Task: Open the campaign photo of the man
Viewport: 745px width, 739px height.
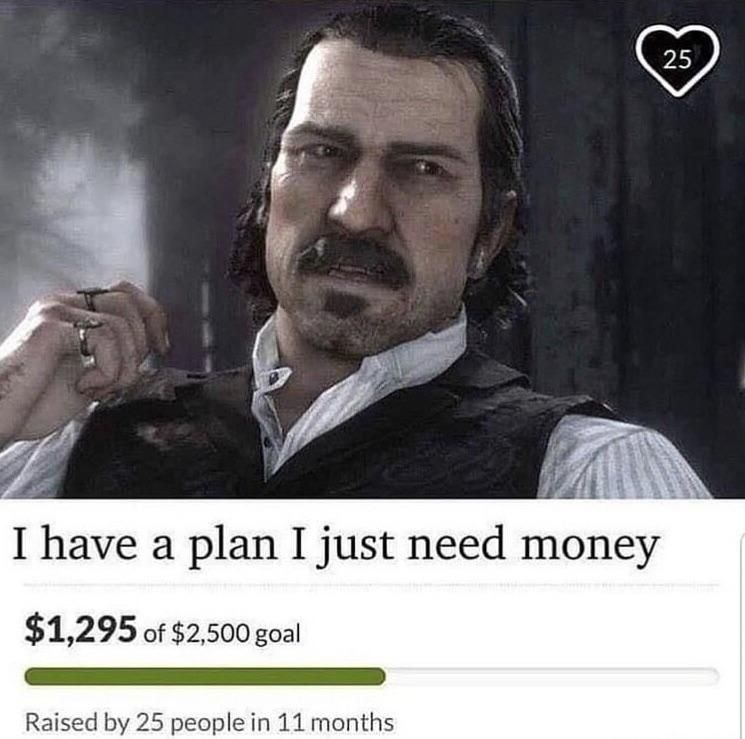Action: click(372, 250)
